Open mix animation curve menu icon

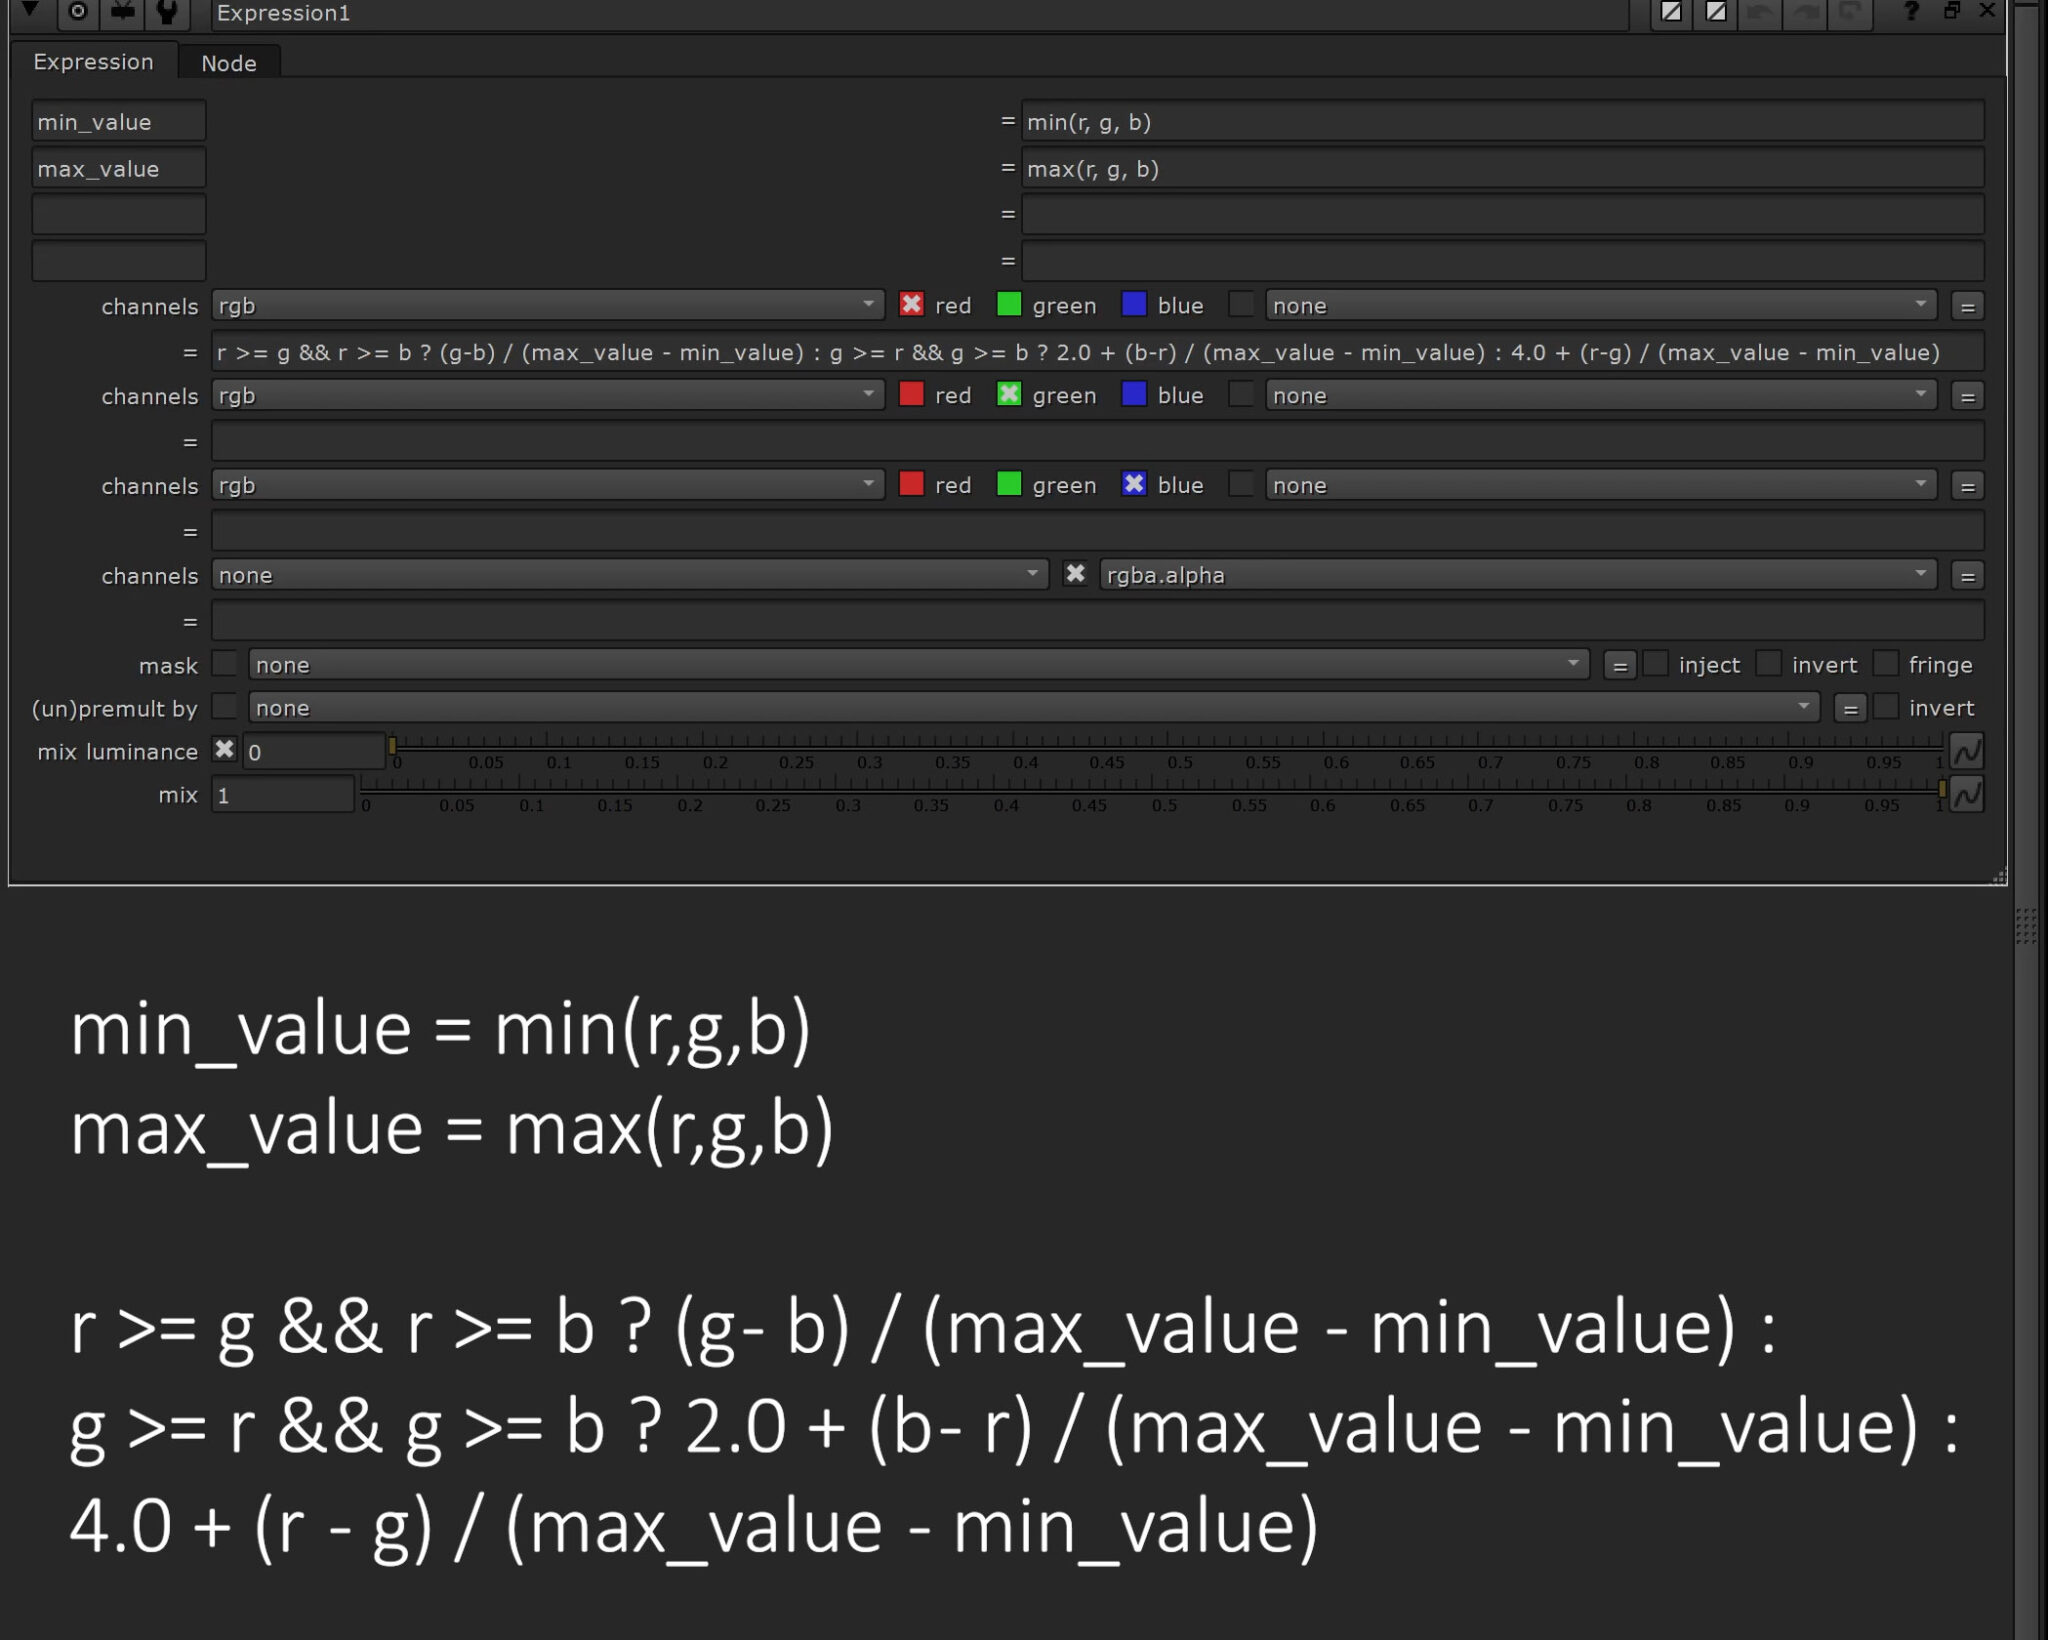click(1966, 795)
